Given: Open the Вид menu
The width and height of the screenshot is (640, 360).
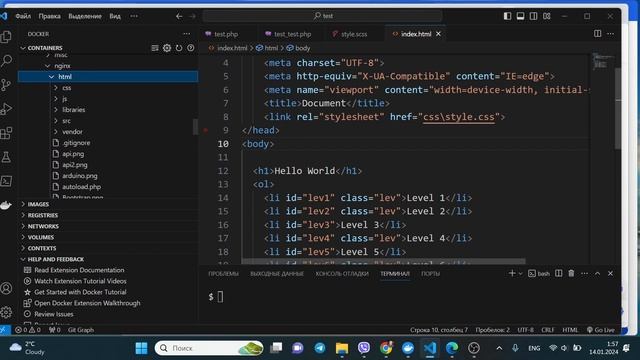Looking at the screenshot, I should coord(115,16).
